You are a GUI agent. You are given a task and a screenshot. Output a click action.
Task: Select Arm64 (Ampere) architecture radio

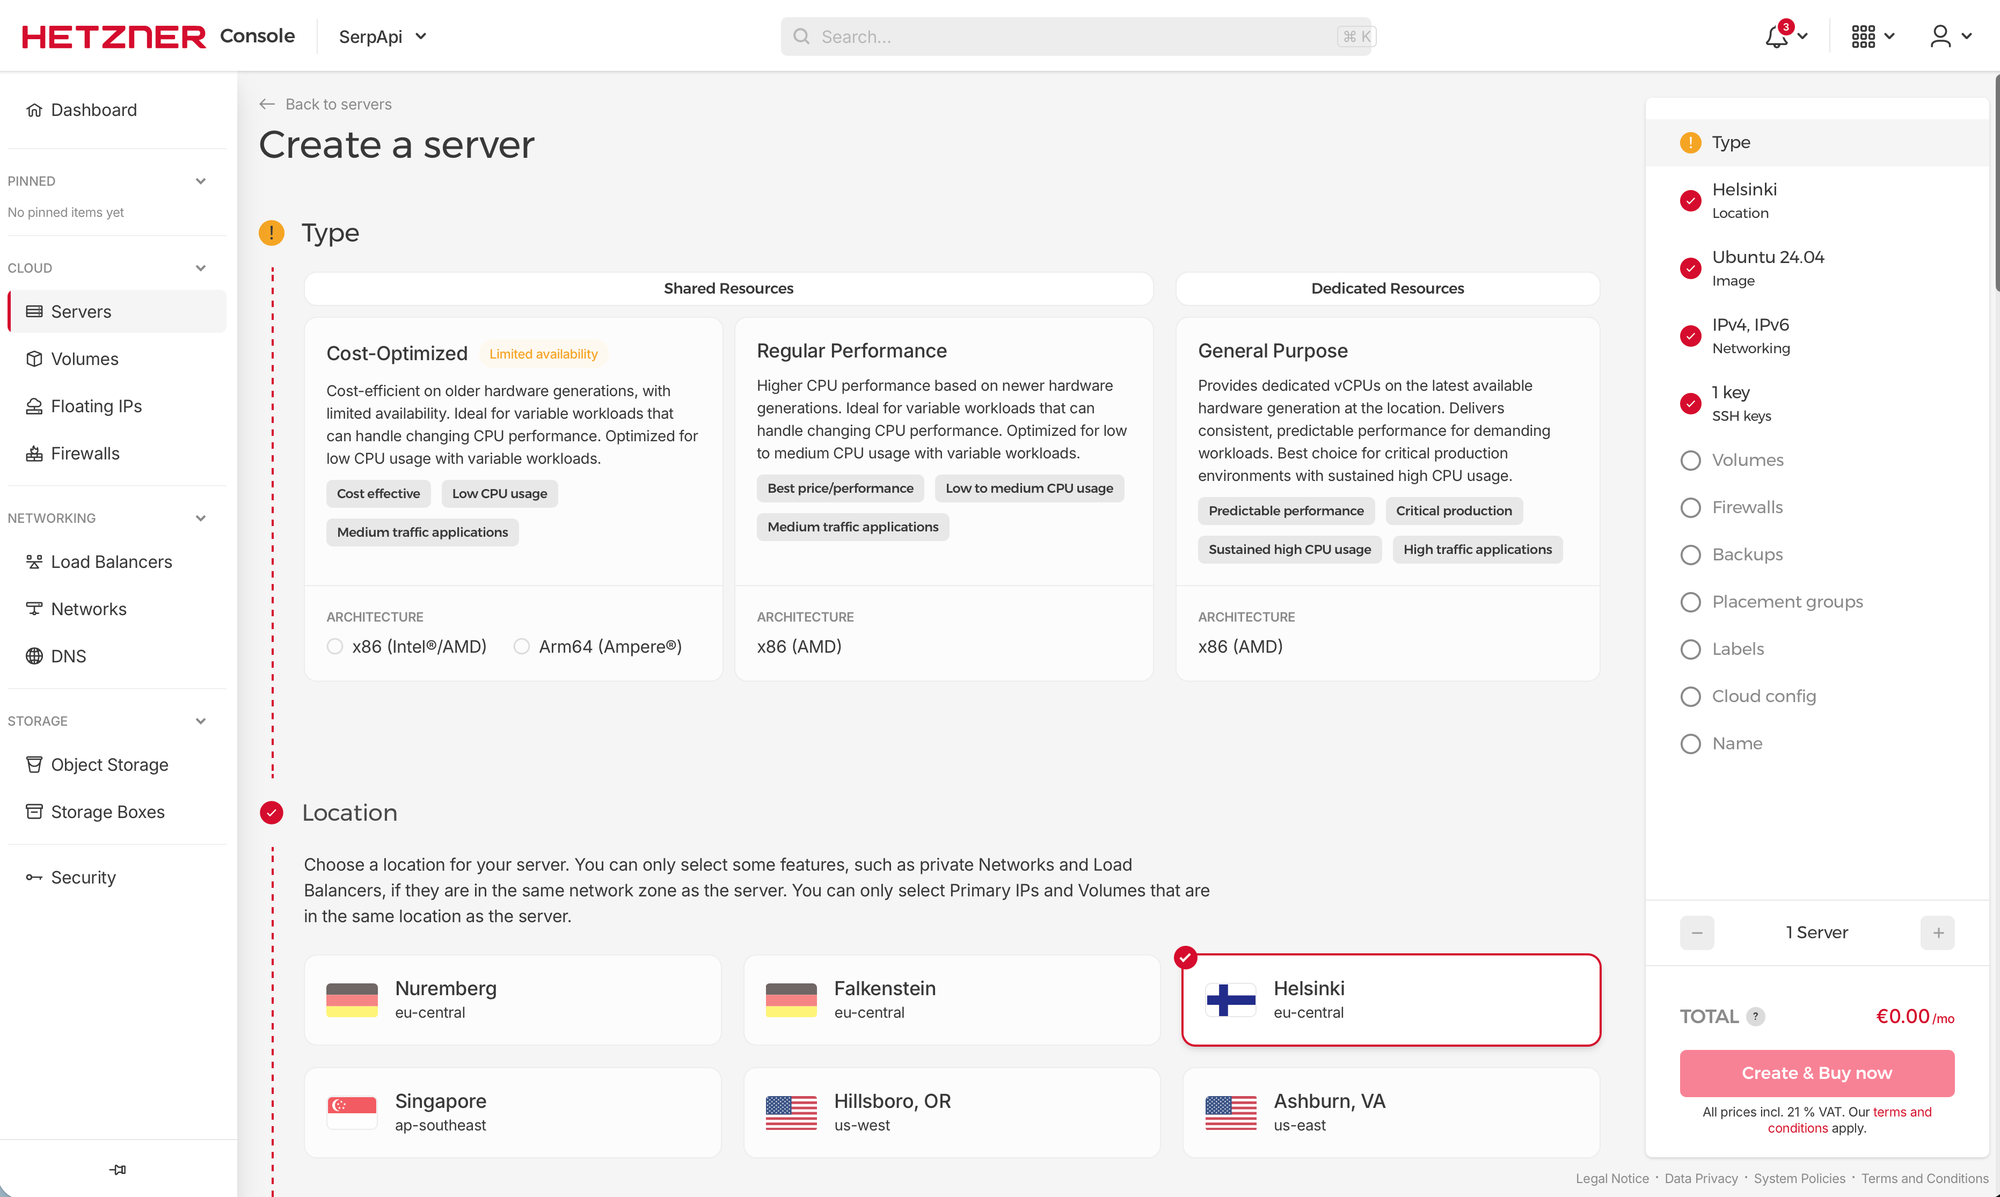522,647
